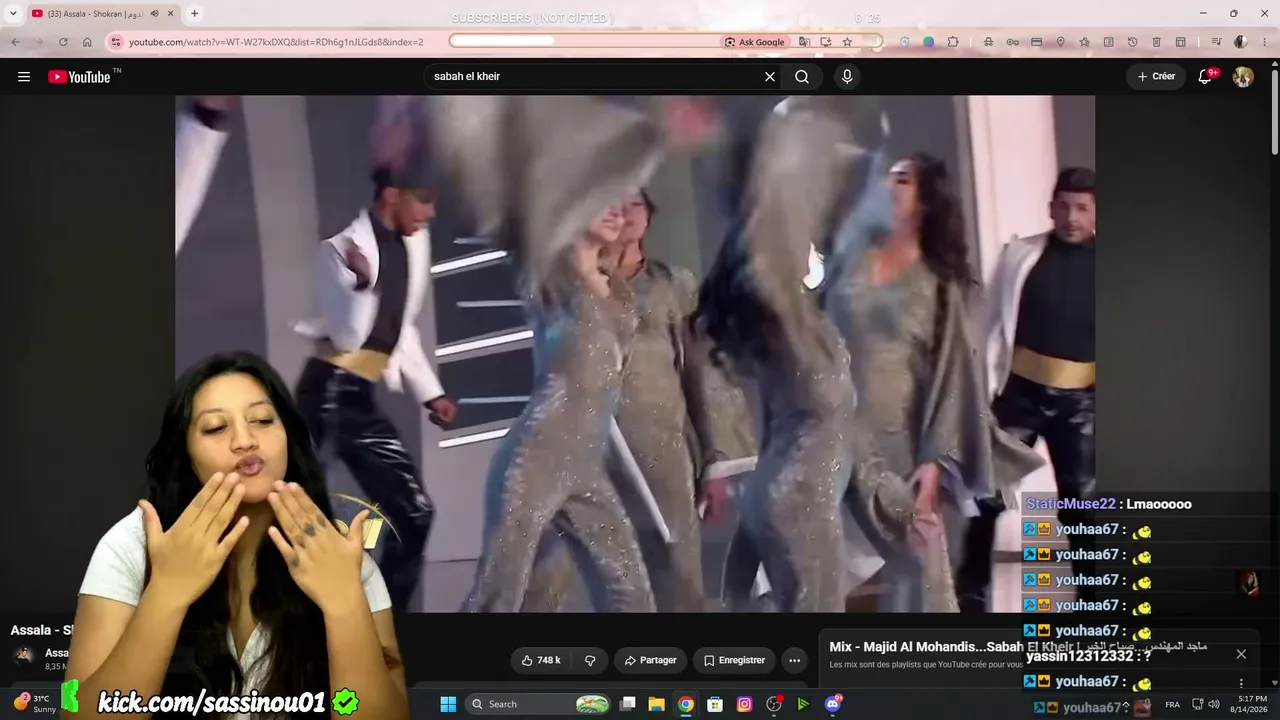Open the tab search dropdown arrow
The image size is (1280, 720).
[x=13, y=13]
